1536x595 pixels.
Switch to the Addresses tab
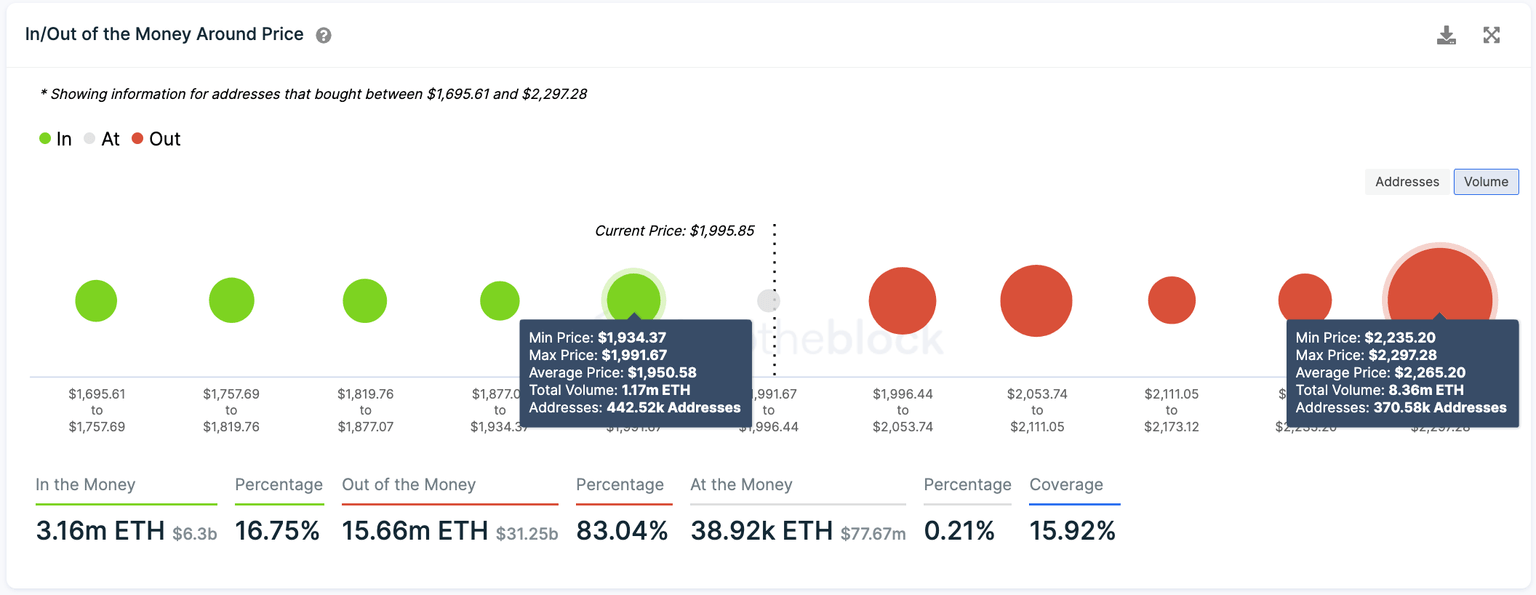(x=1406, y=181)
